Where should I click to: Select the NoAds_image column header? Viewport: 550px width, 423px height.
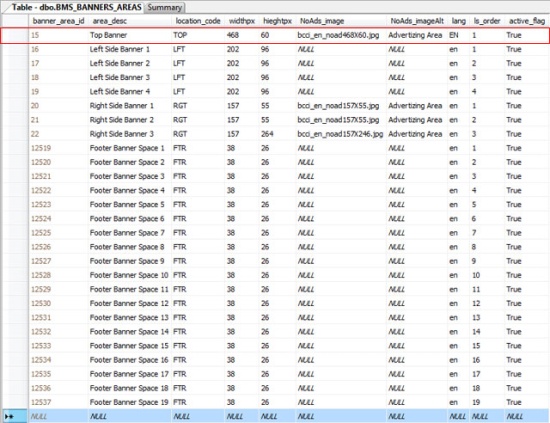pyautogui.click(x=322, y=21)
